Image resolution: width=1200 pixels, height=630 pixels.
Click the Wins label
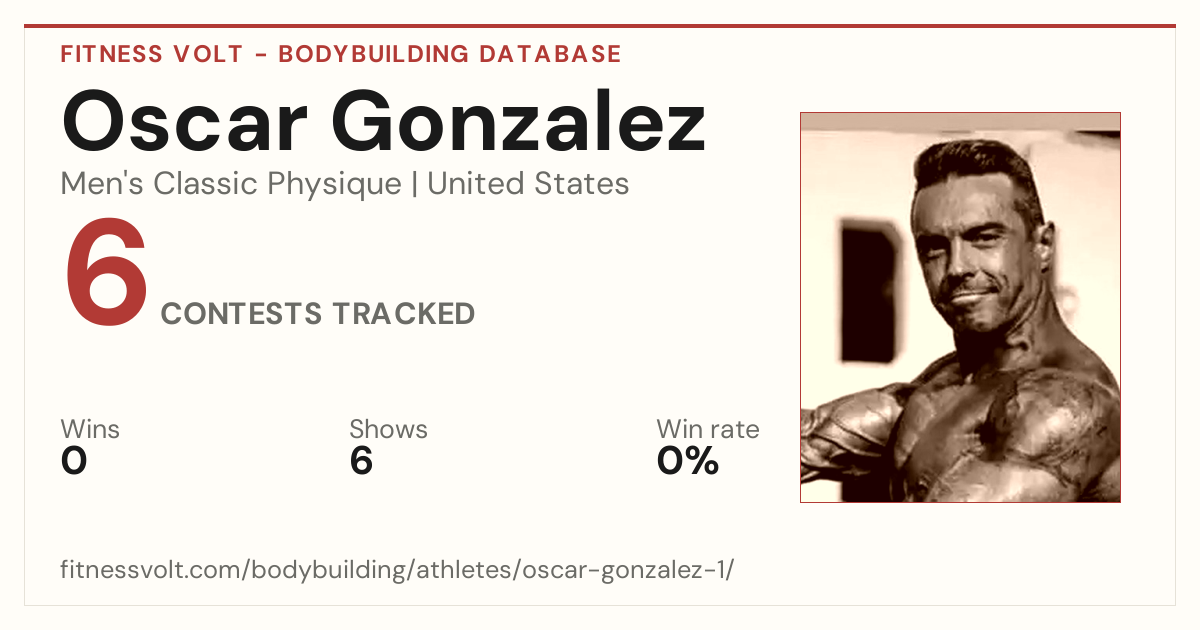coord(90,429)
